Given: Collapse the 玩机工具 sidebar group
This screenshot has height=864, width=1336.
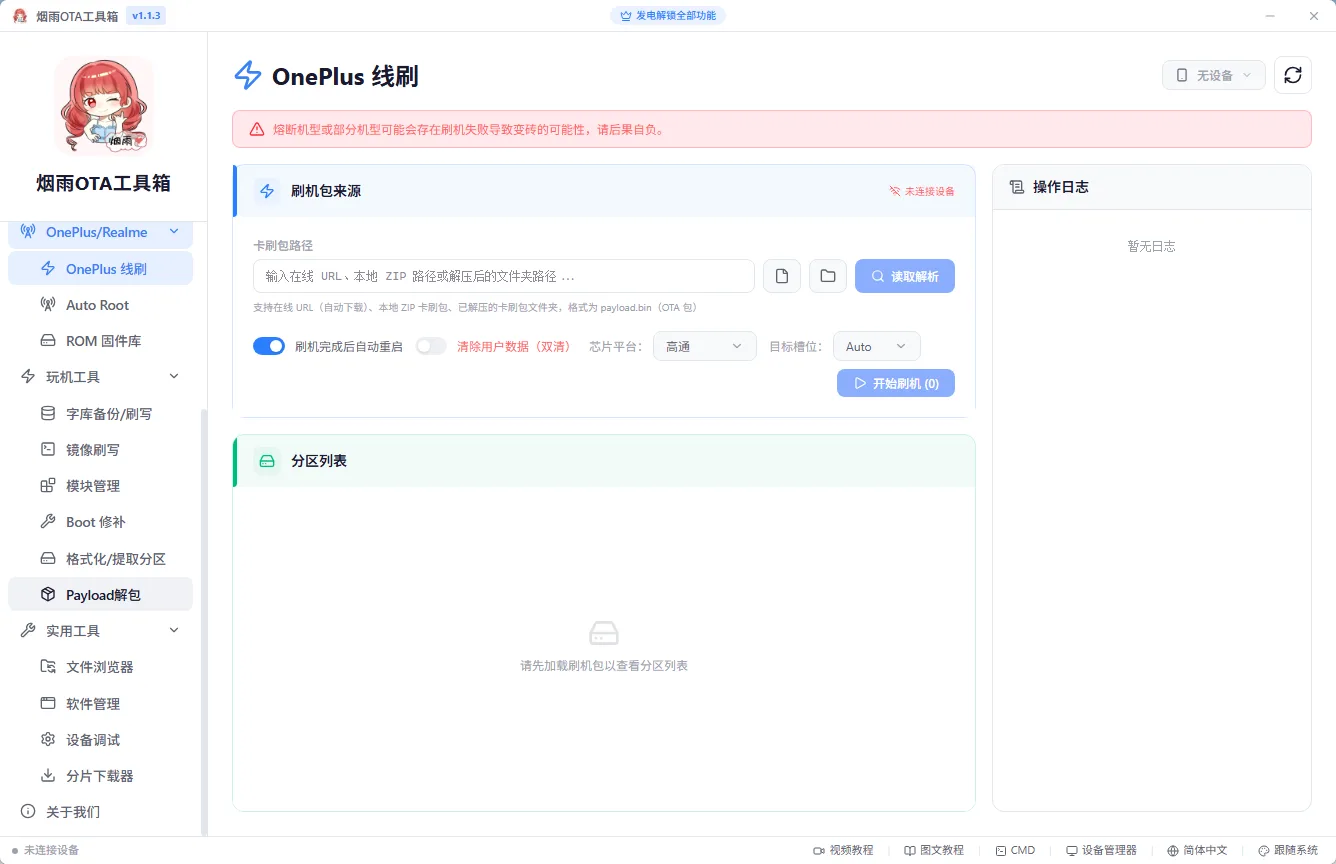Looking at the screenshot, I should (x=100, y=377).
